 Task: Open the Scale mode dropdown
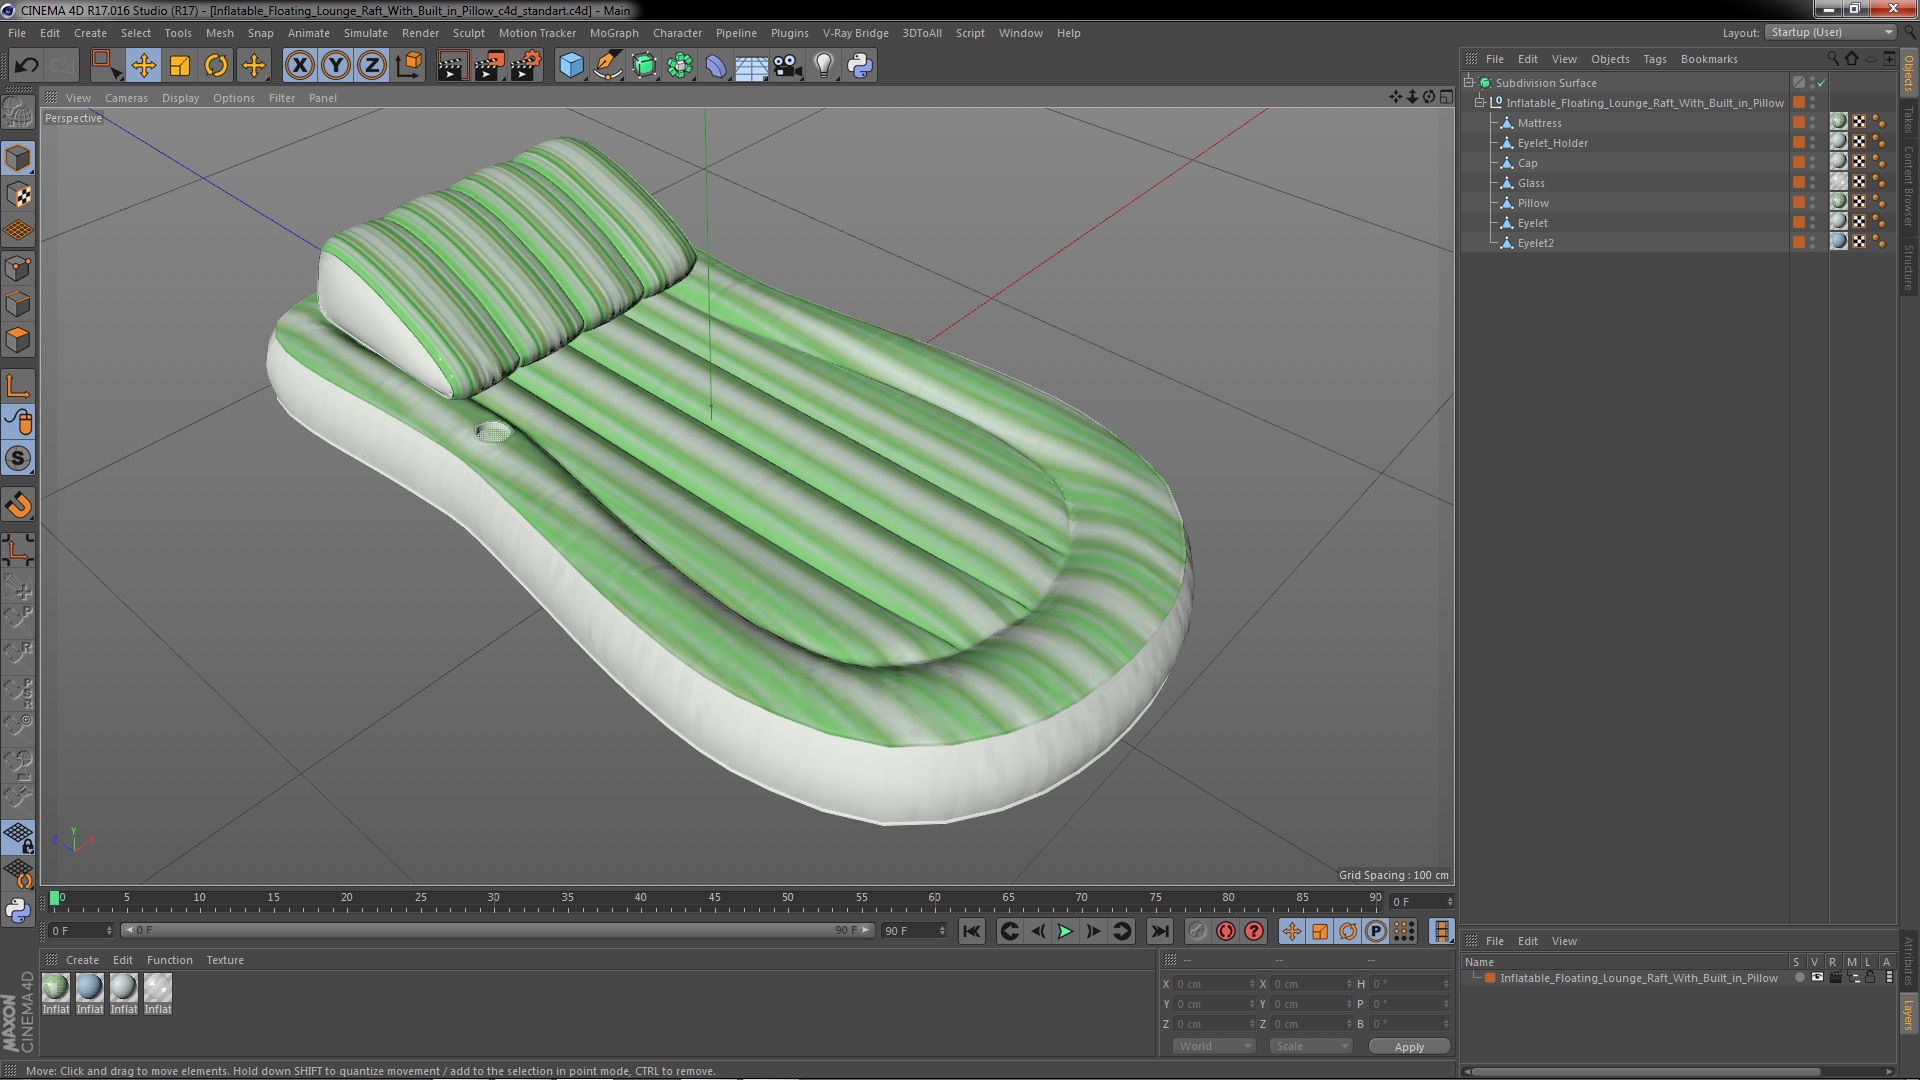tap(1310, 1046)
